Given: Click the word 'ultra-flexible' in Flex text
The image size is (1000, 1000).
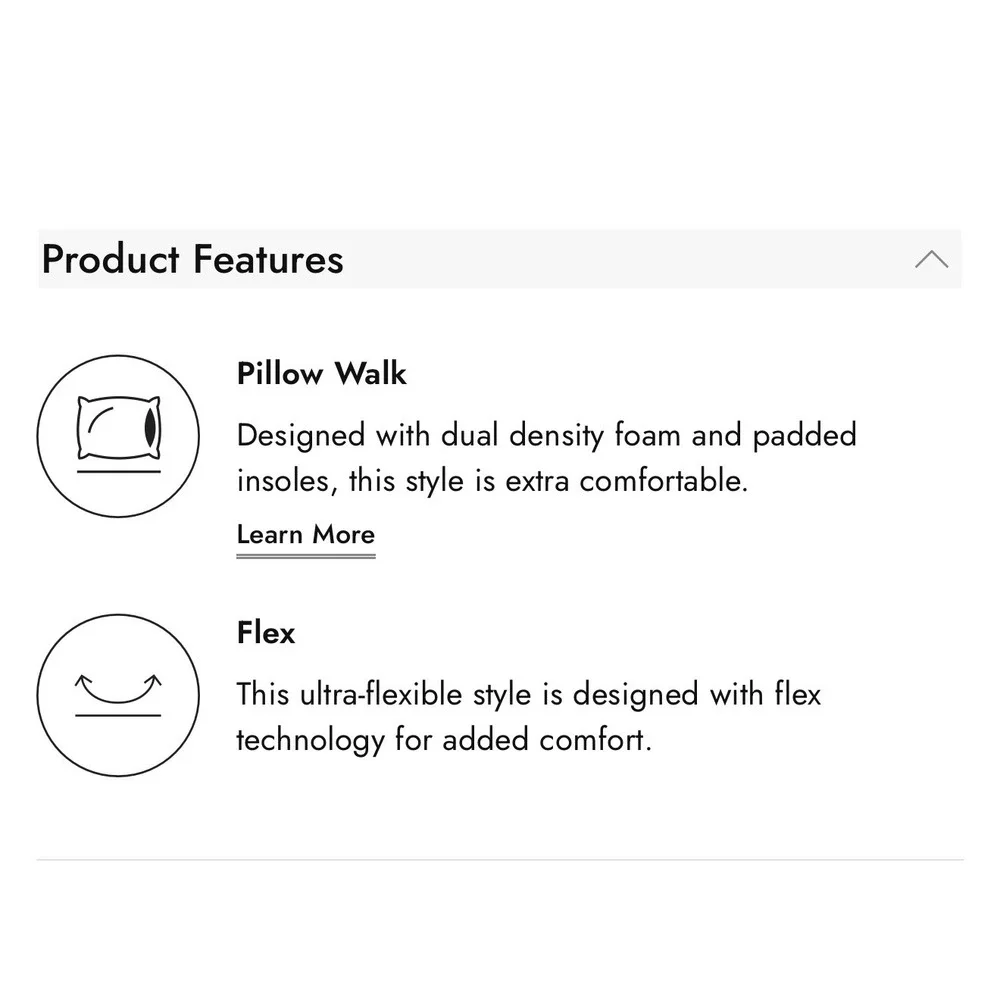Looking at the screenshot, I should pos(381,694).
